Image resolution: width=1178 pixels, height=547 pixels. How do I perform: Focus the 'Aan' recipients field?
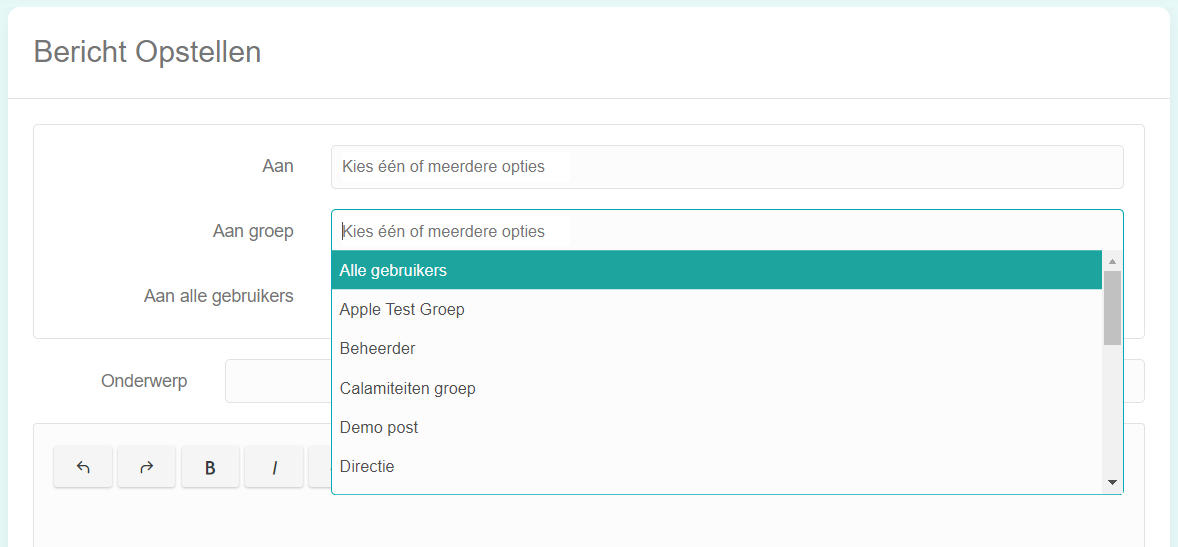727,167
